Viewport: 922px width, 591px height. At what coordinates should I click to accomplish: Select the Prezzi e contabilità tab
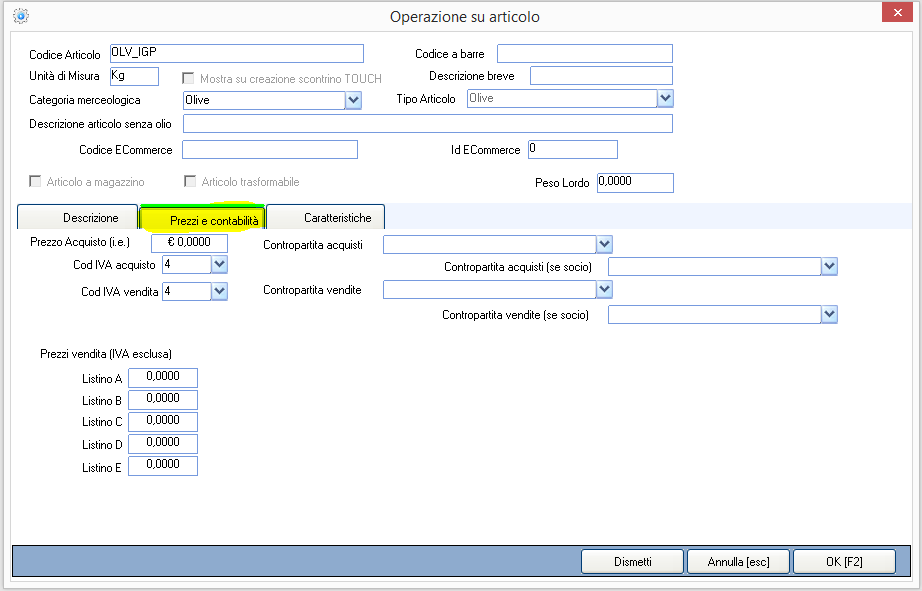(203, 218)
